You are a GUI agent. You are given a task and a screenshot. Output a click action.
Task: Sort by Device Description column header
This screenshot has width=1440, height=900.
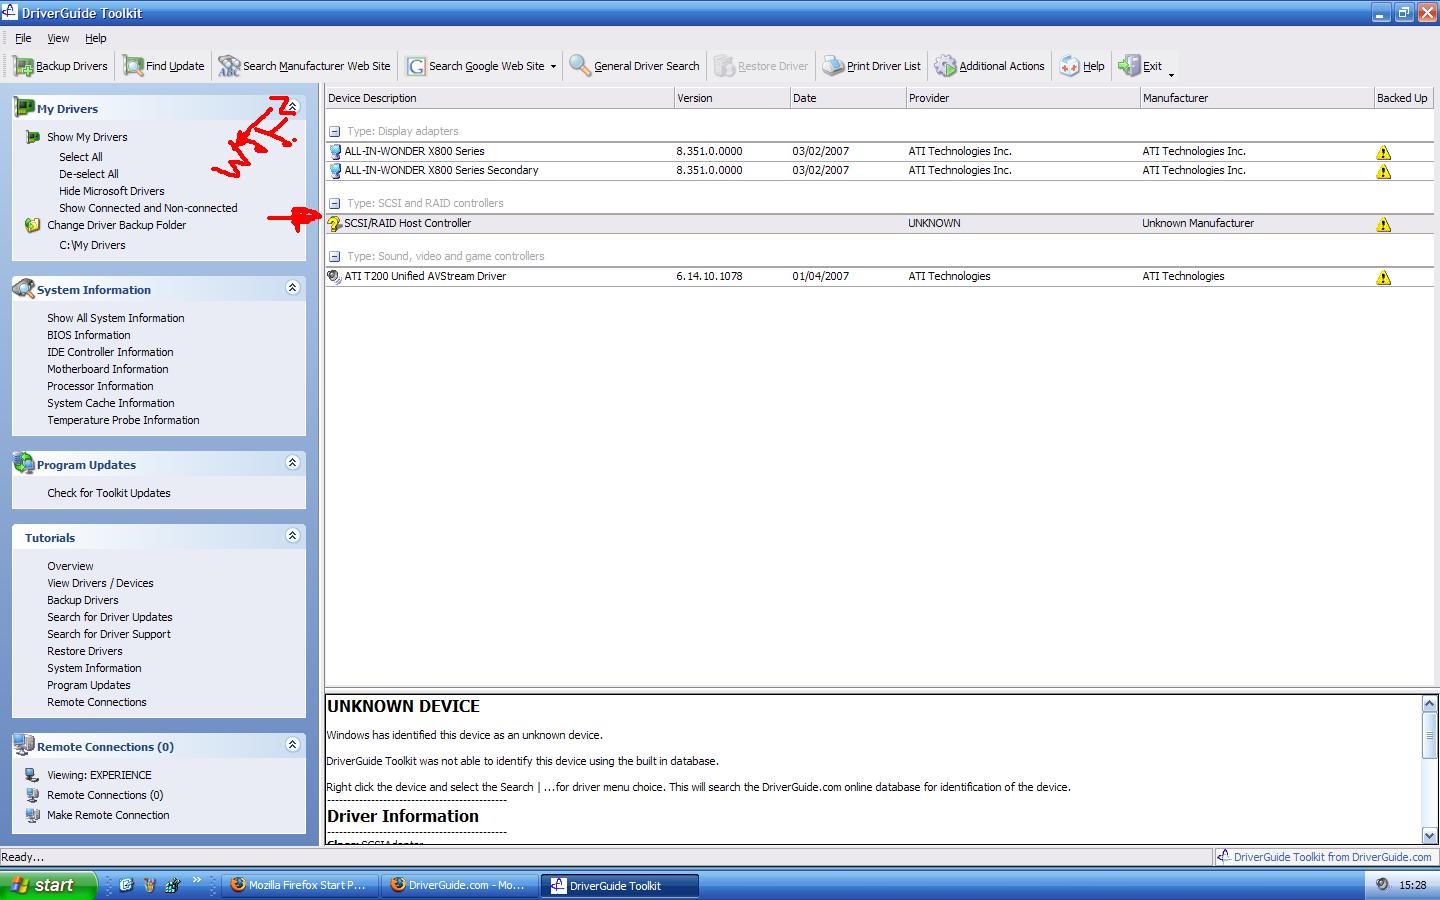[x=499, y=98]
